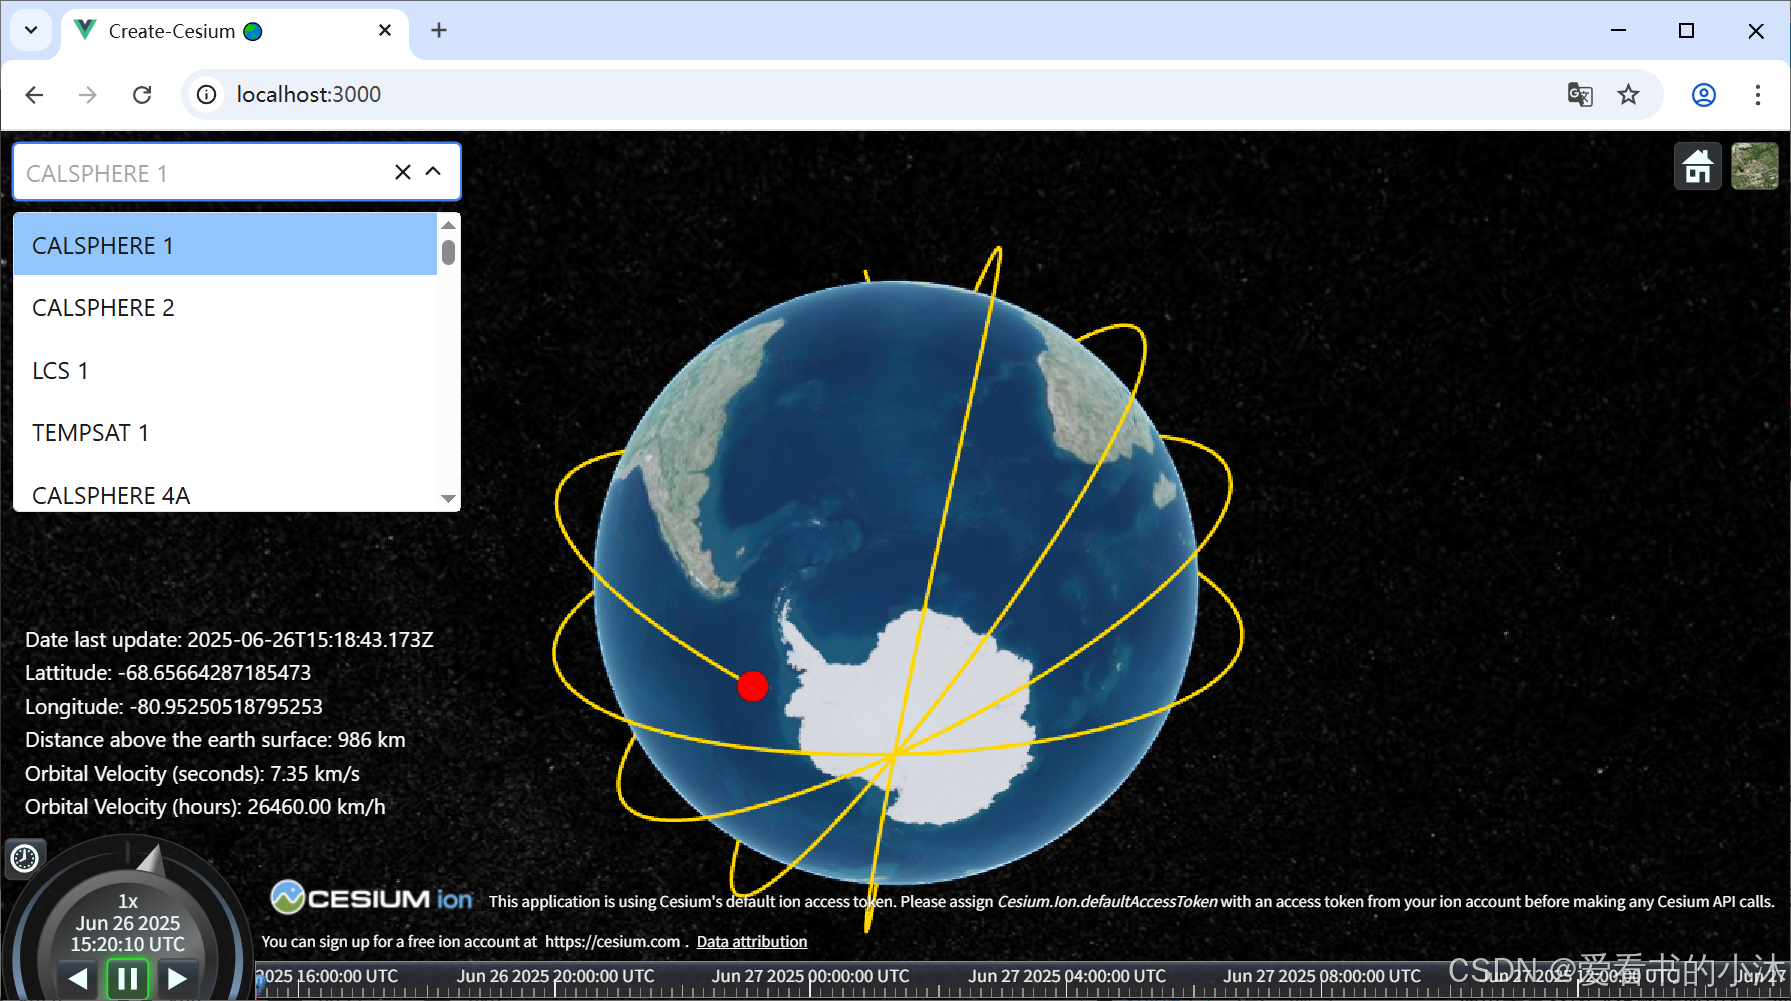This screenshot has height=1001, width=1791.
Task: Click the Date last update text
Action: [229, 640]
